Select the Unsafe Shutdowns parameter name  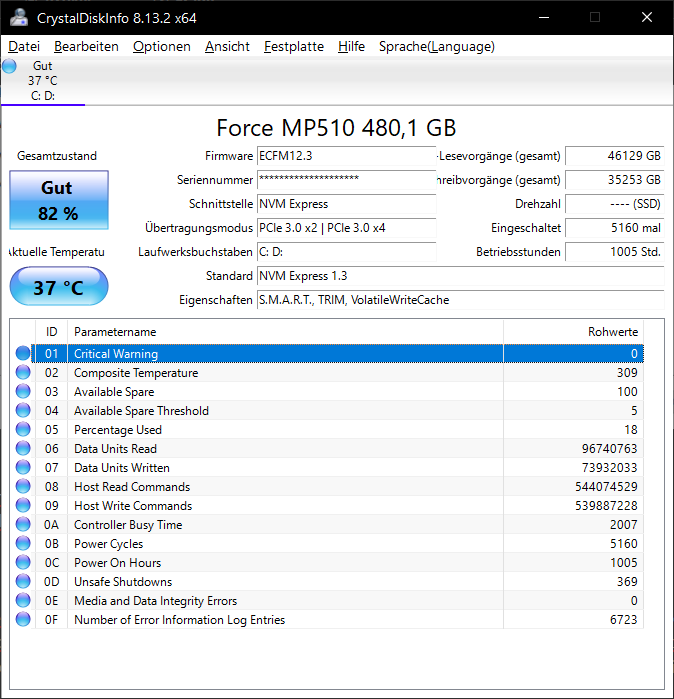tap(123, 582)
